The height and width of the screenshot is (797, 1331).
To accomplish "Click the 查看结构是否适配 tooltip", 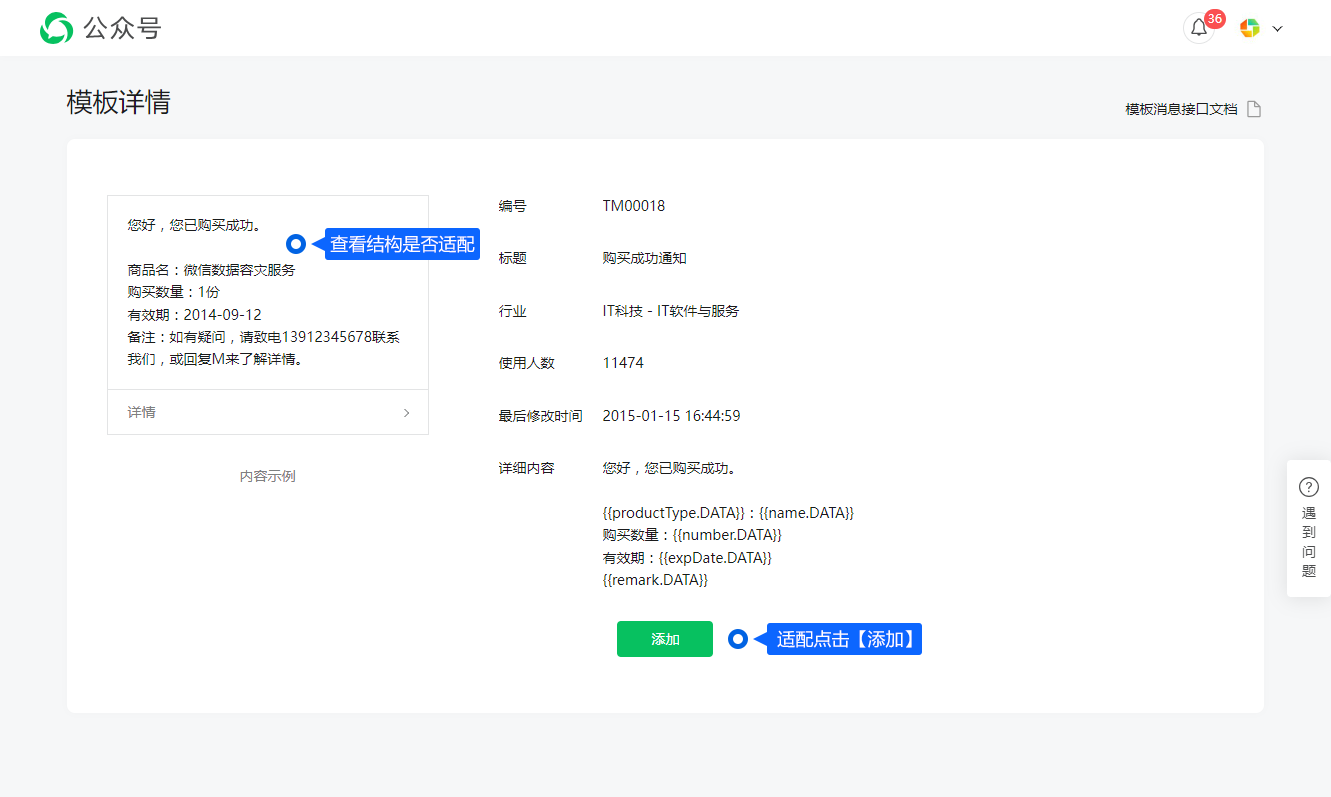I will click(402, 244).
